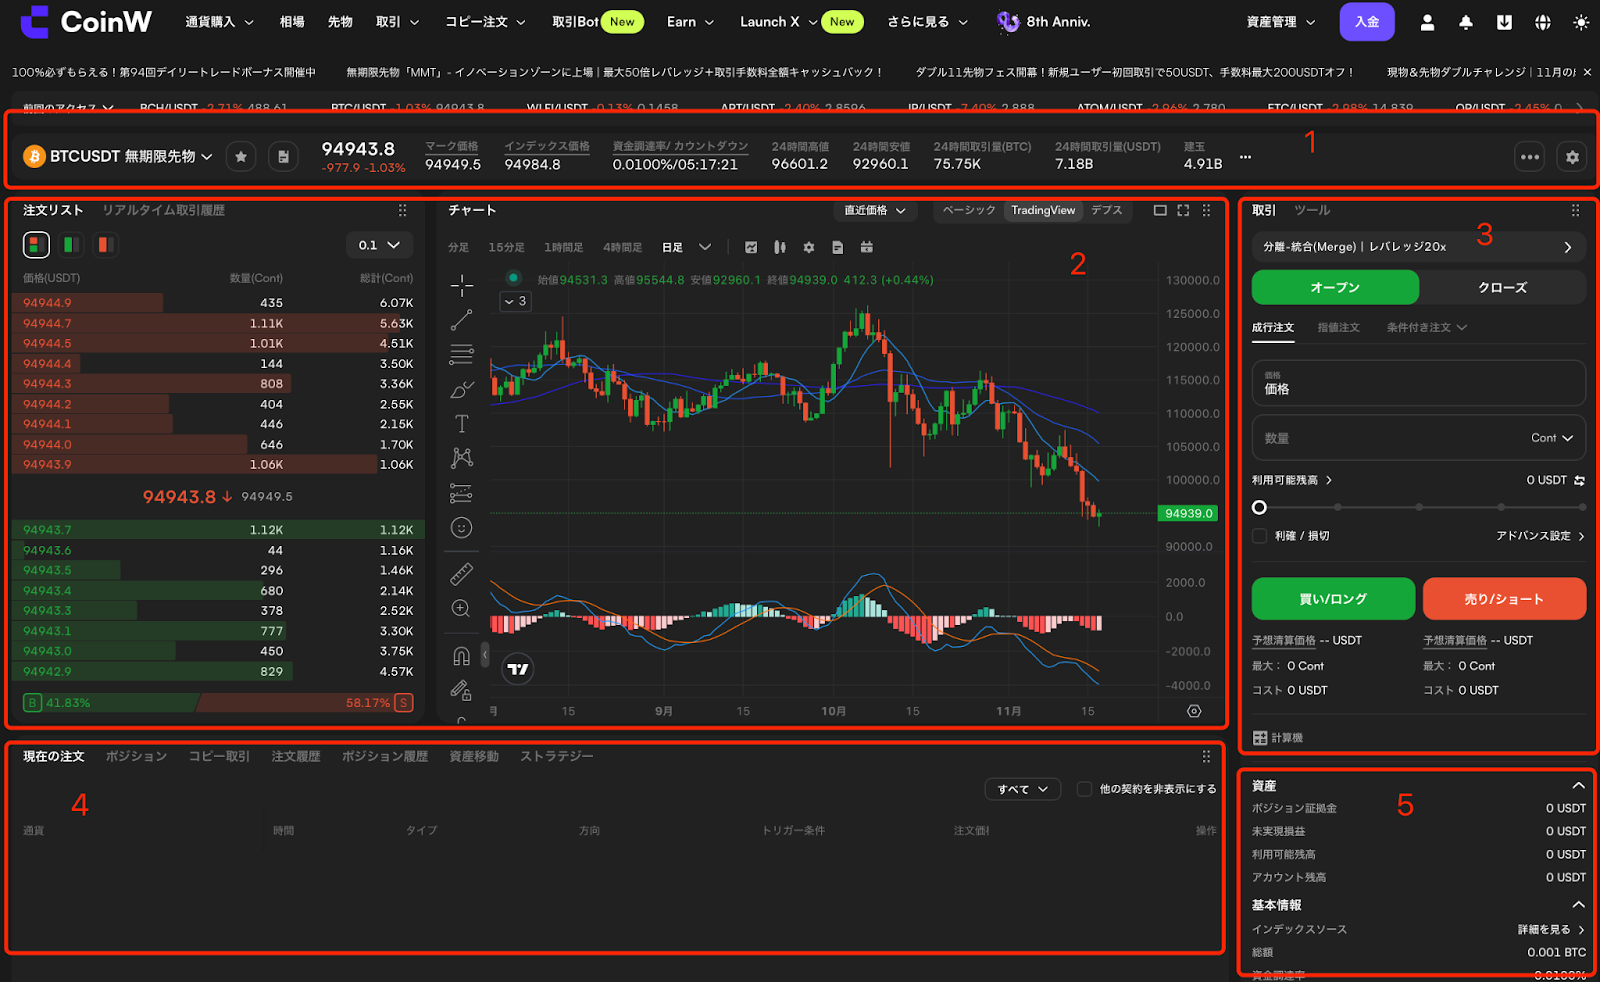
Task: Click the app download icon
Action: (x=1504, y=22)
